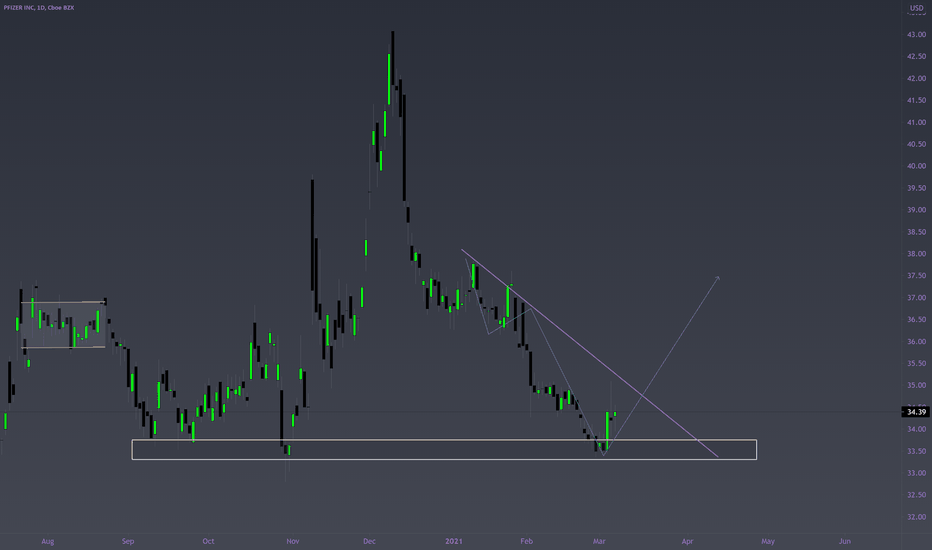The image size is (932, 550).
Task: Click the Aug label on time axis
Action: pyautogui.click(x=48, y=542)
